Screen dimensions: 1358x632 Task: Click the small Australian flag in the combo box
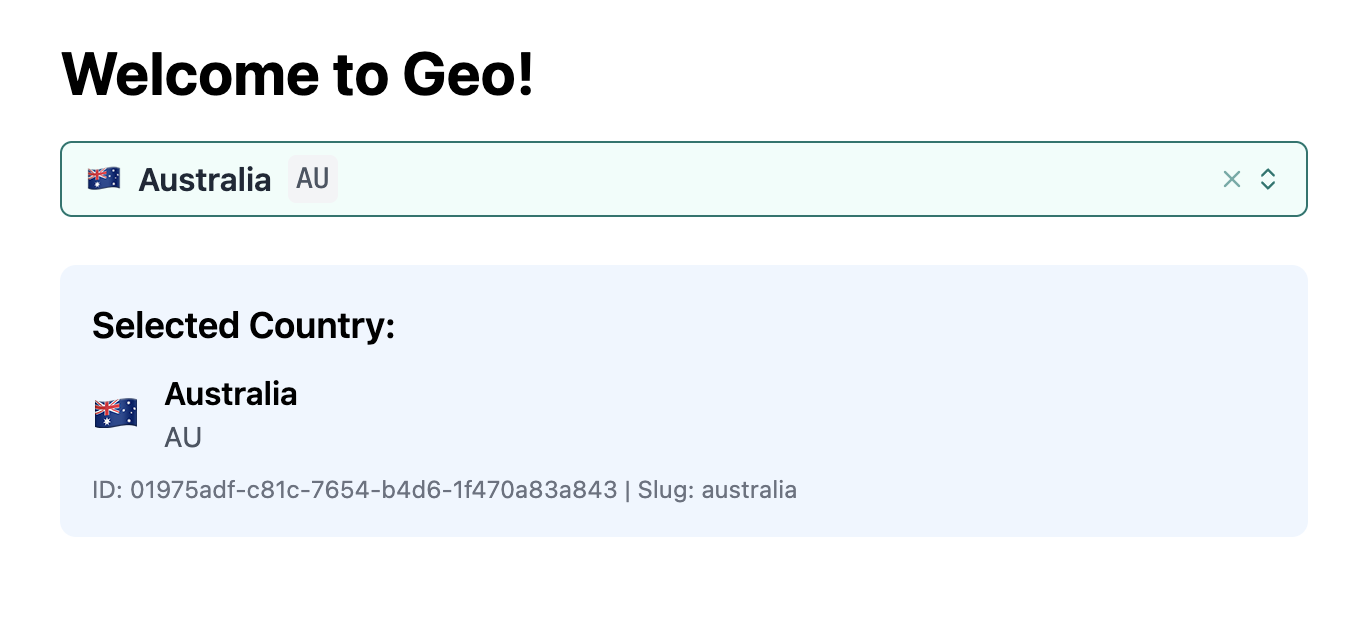[104, 179]
